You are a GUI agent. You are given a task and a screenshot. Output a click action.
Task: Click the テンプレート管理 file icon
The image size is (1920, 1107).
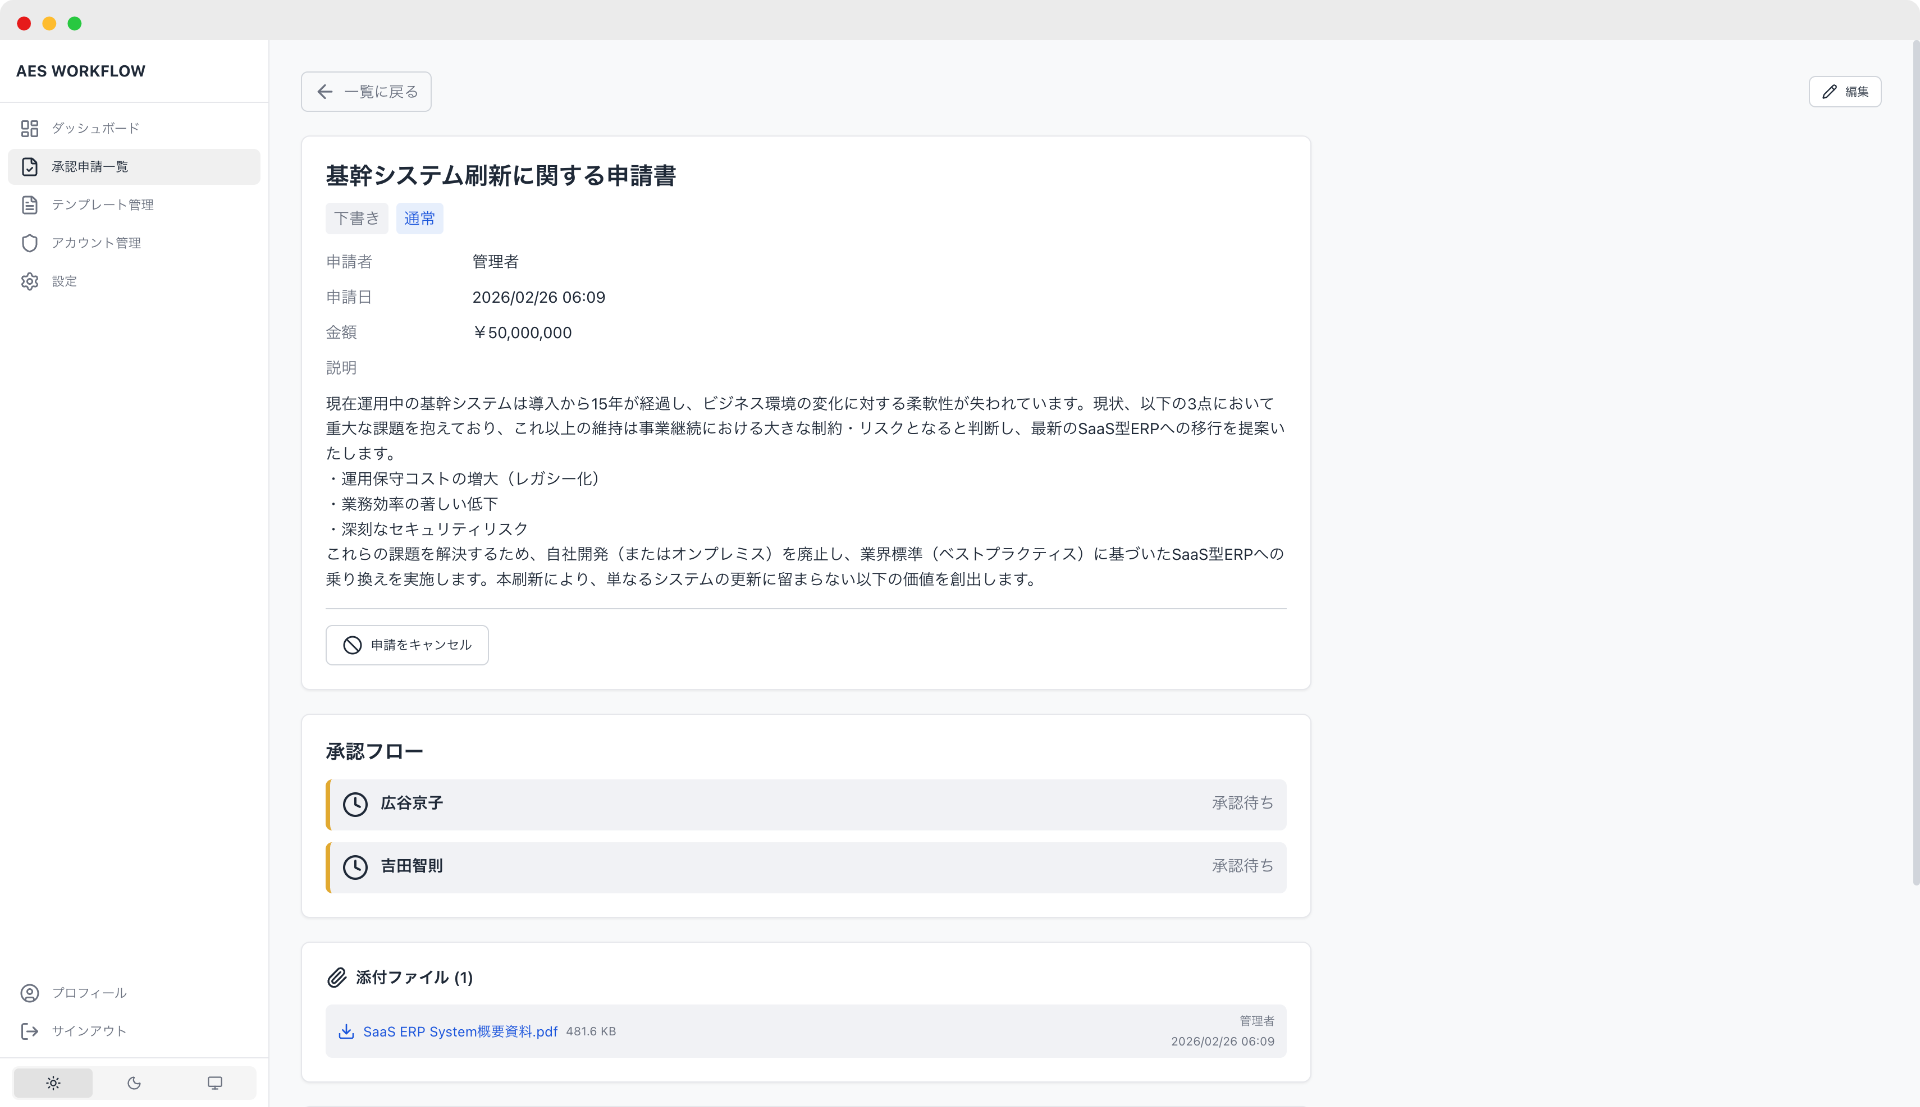(x=29, y=205)
